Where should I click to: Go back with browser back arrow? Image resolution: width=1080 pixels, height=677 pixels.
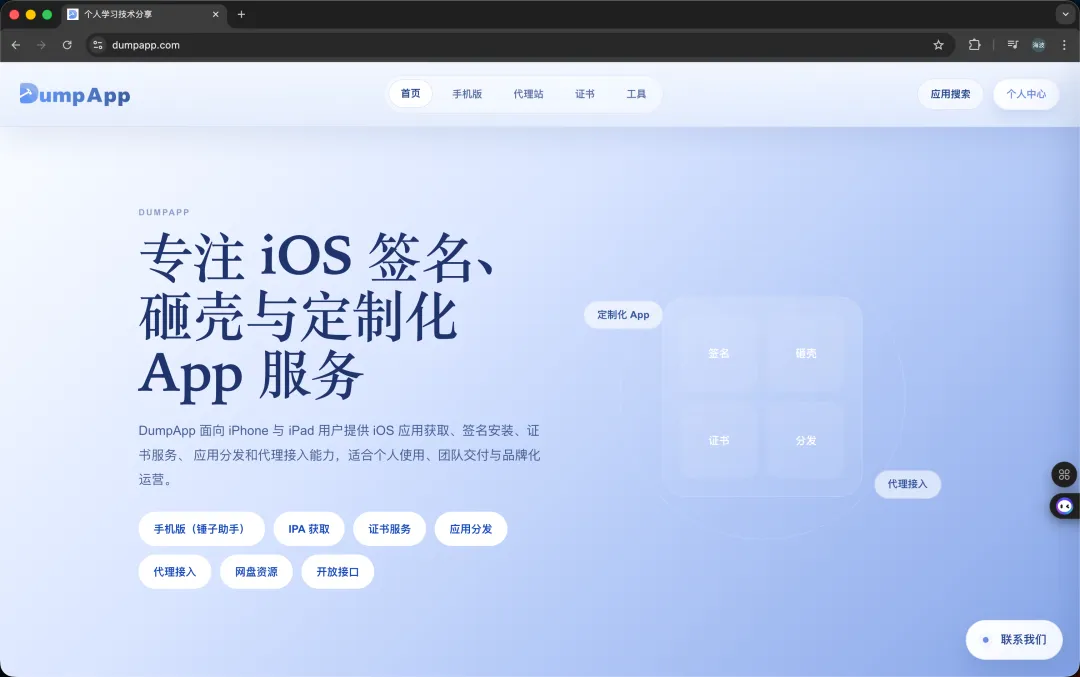pyautogui.click(x=16, y=45)
